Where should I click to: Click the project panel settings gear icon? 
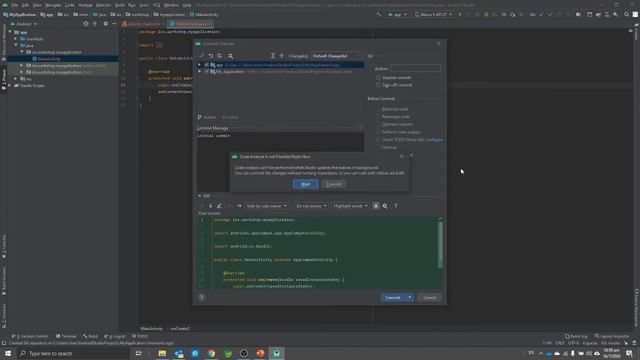(x=105, y=24)
